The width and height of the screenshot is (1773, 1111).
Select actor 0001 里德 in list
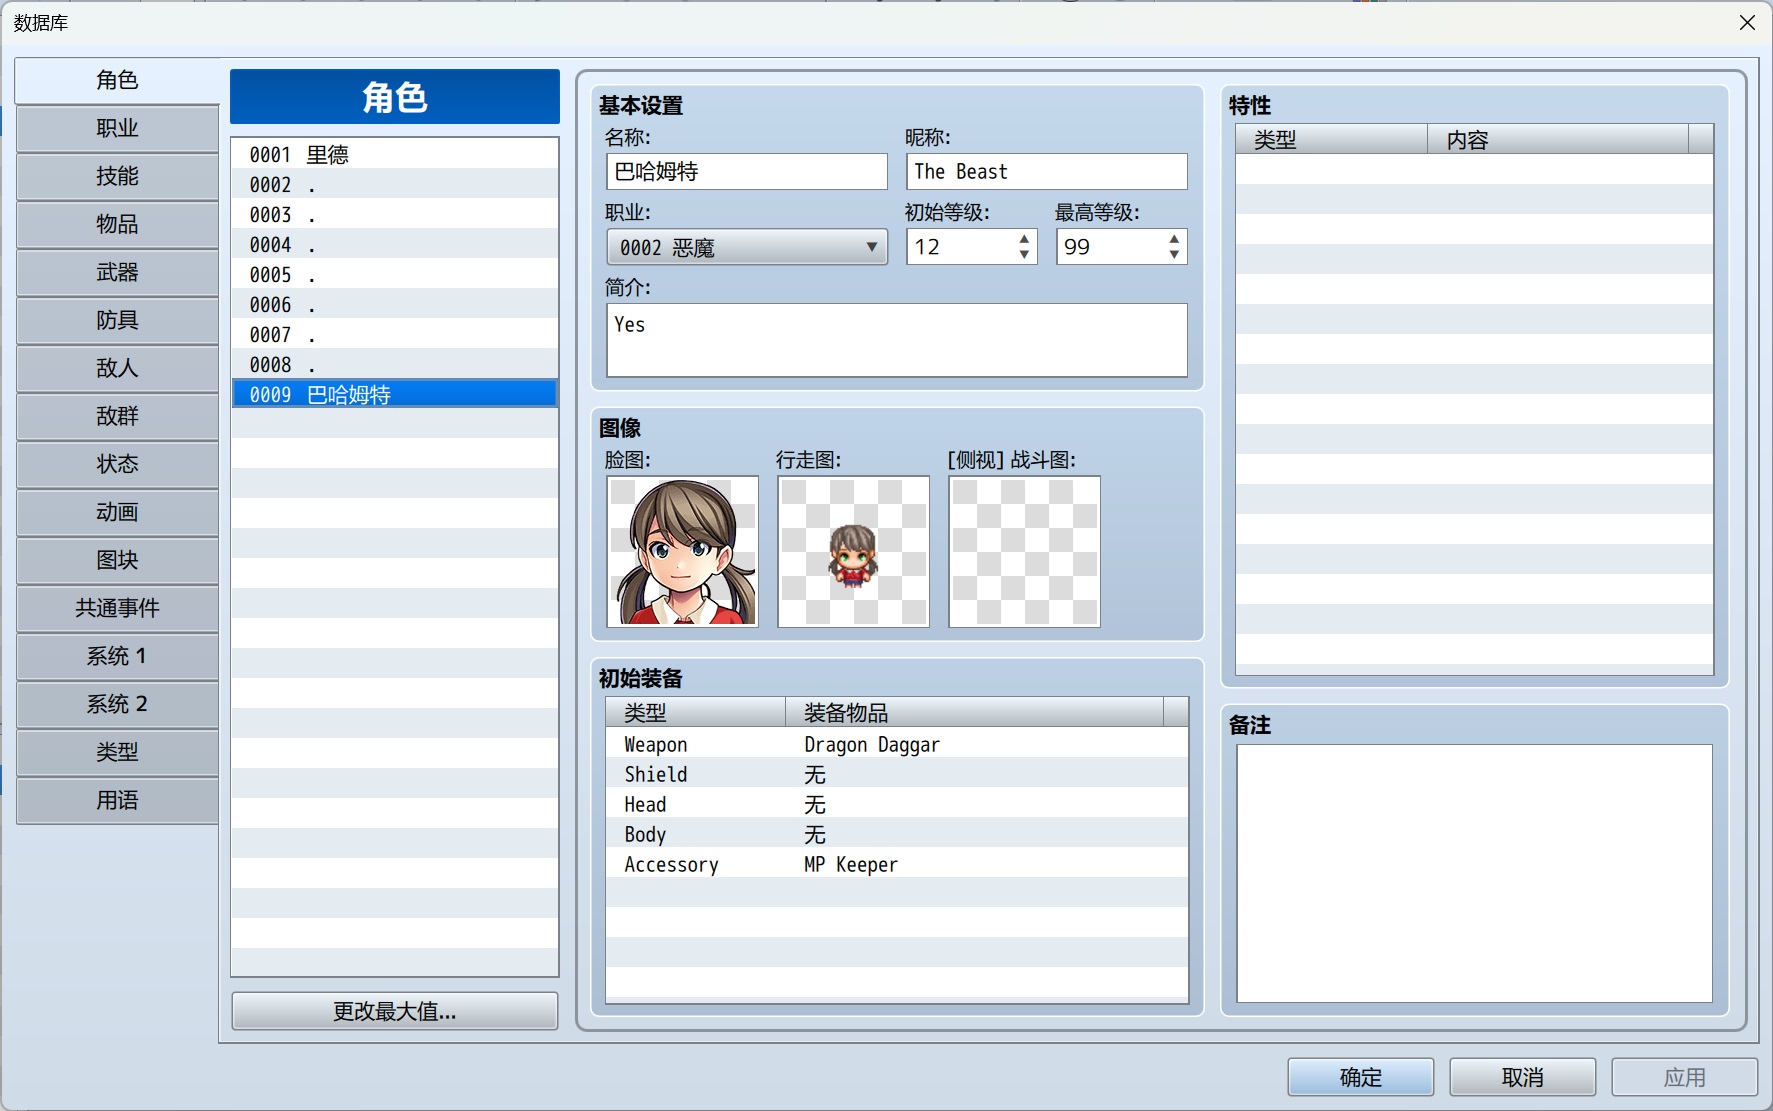pos(395,154)
